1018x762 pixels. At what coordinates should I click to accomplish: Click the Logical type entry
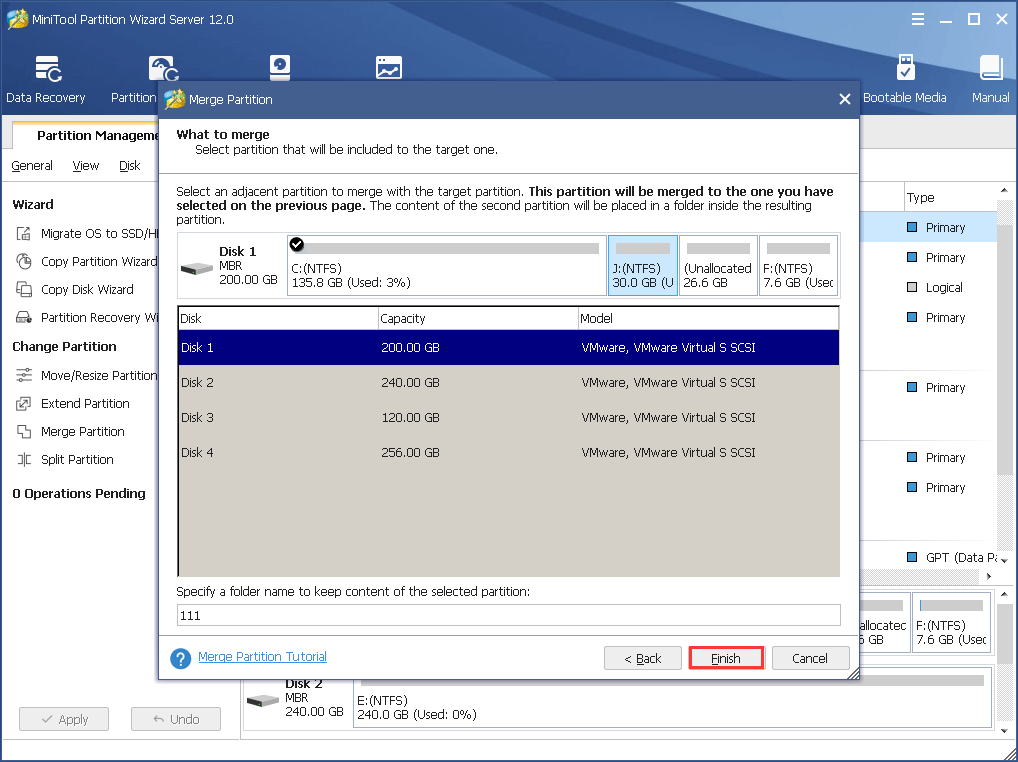click(x=944, y=288)
